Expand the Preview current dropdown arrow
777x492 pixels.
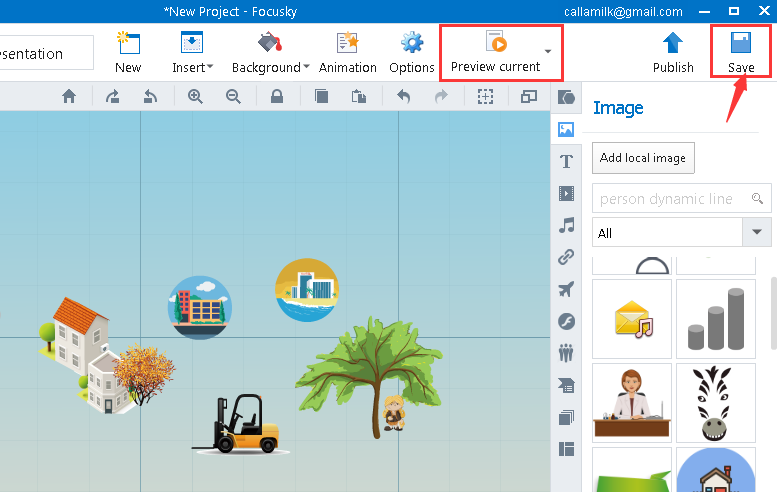548,51
